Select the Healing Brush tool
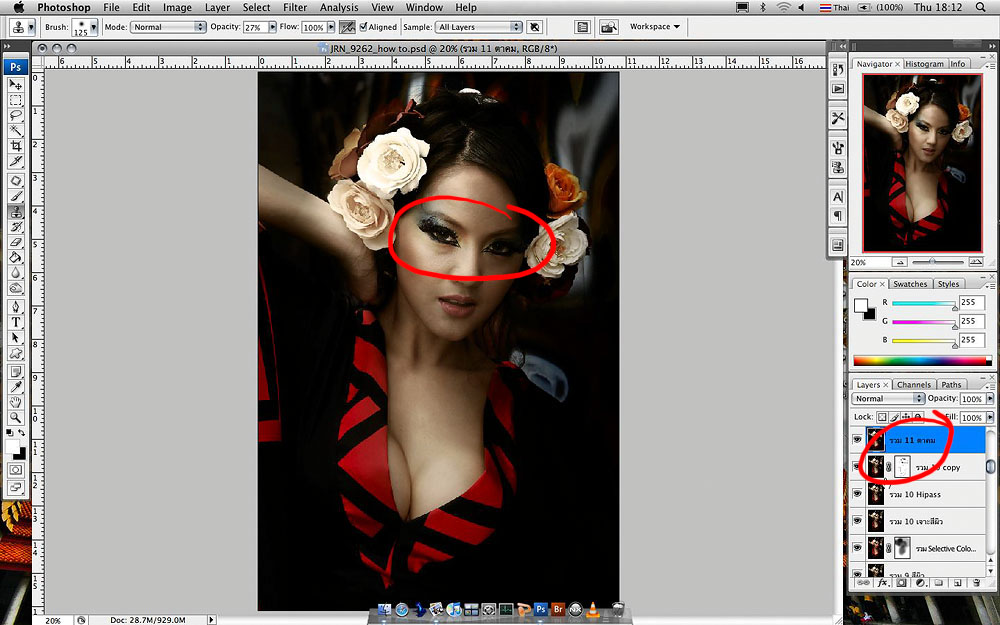Viewport: 1000px width, 625px height. click(x=15, y=181)
